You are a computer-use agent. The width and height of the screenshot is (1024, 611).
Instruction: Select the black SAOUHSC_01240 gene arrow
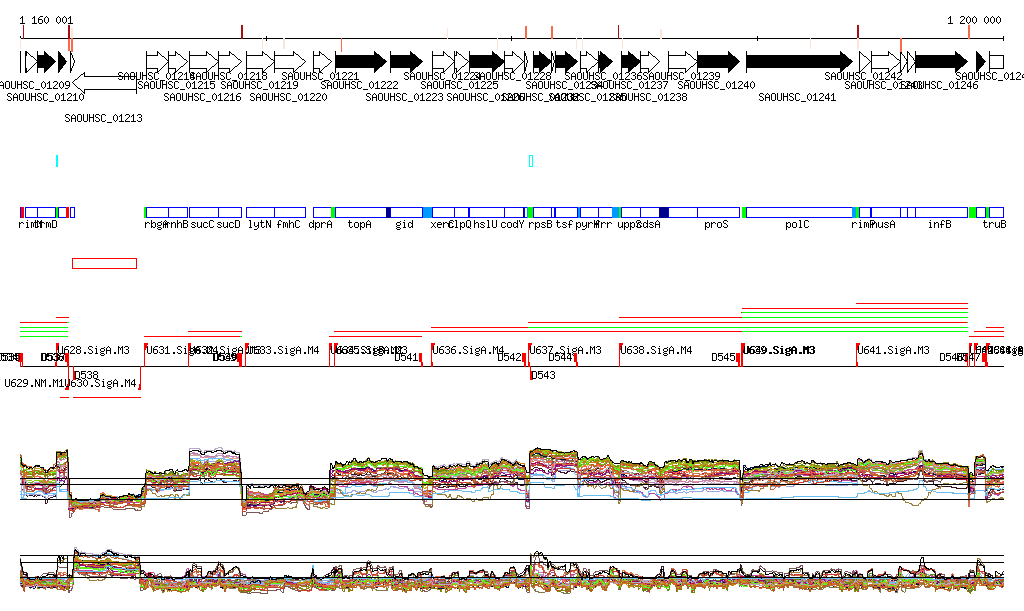(717, 60)
